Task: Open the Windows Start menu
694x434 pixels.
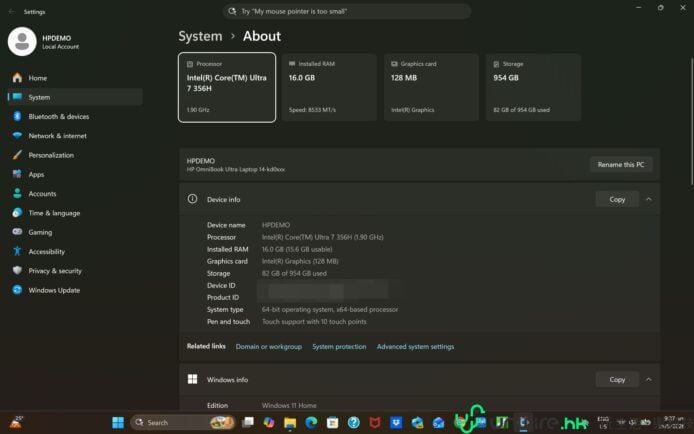Action: click(118, 422)
